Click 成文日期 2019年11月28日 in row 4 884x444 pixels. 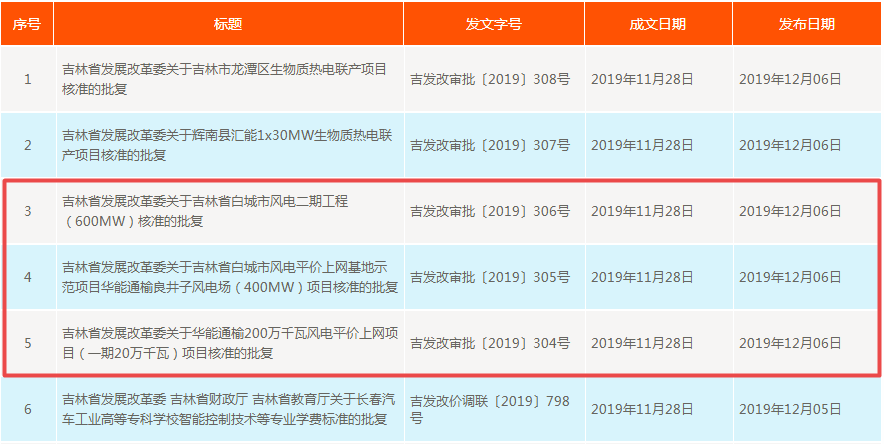pyautogui.click(x=642, y=277)
